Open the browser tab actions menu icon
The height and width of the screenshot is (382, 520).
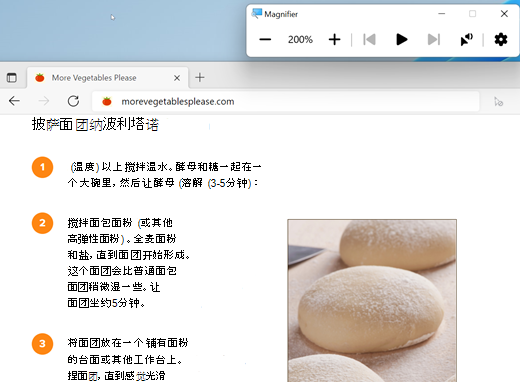tap(12, 78)
